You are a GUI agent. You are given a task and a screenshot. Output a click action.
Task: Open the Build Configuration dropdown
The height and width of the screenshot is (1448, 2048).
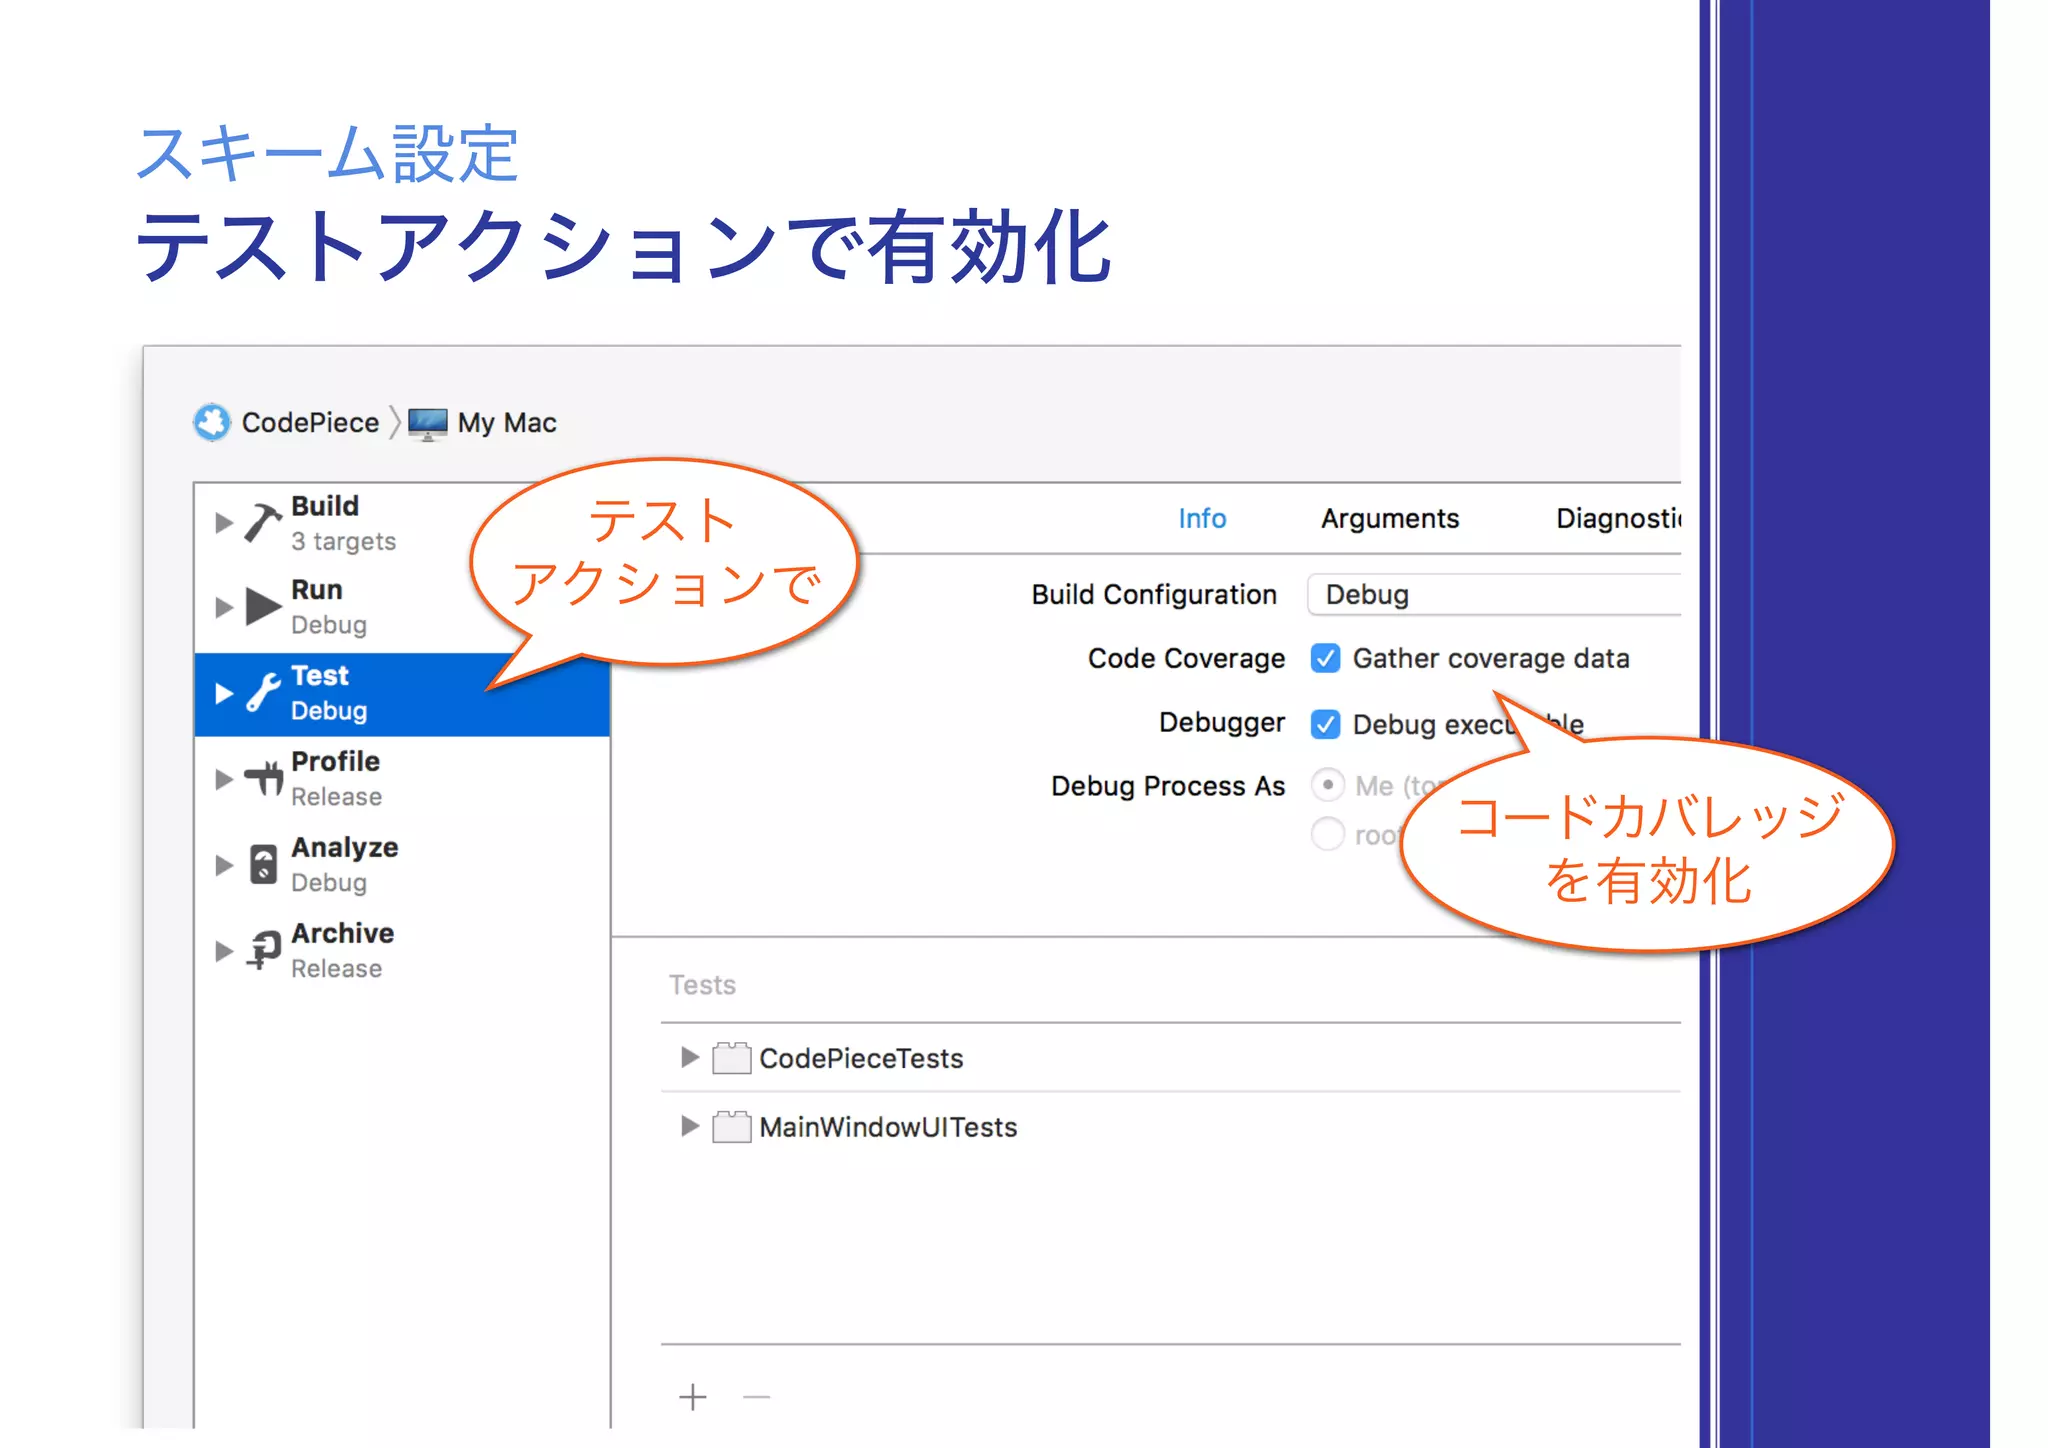click(1494, 595)
